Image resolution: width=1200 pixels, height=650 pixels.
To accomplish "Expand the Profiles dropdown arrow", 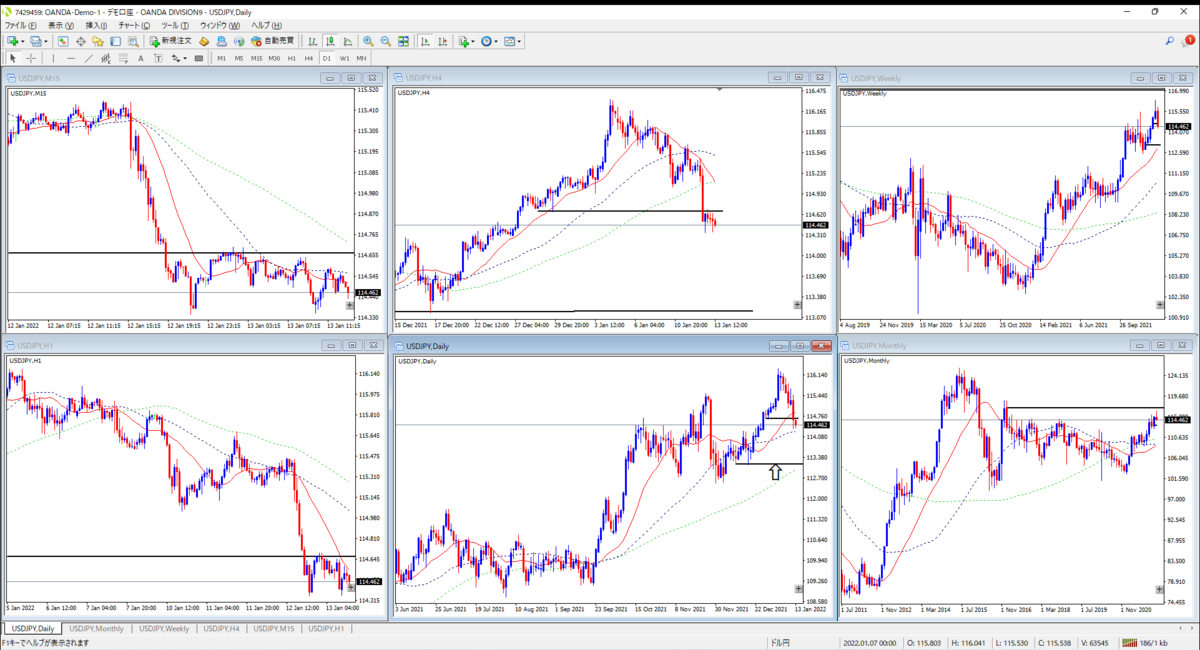I will coord(47,41).
